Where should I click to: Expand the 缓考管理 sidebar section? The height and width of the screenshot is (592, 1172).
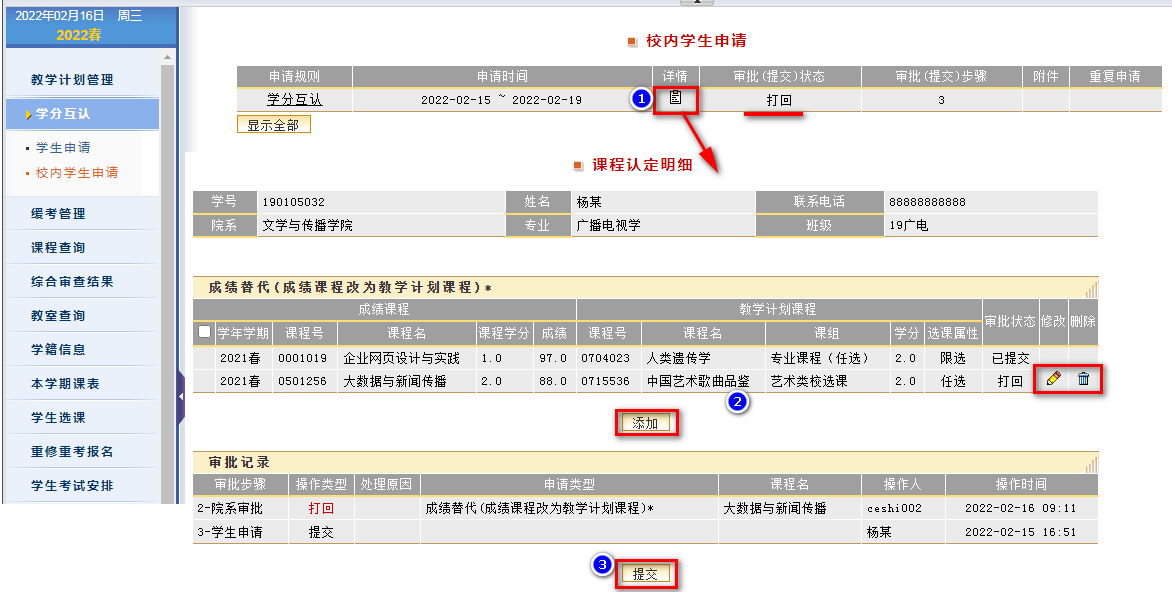(x=58, y=214)
